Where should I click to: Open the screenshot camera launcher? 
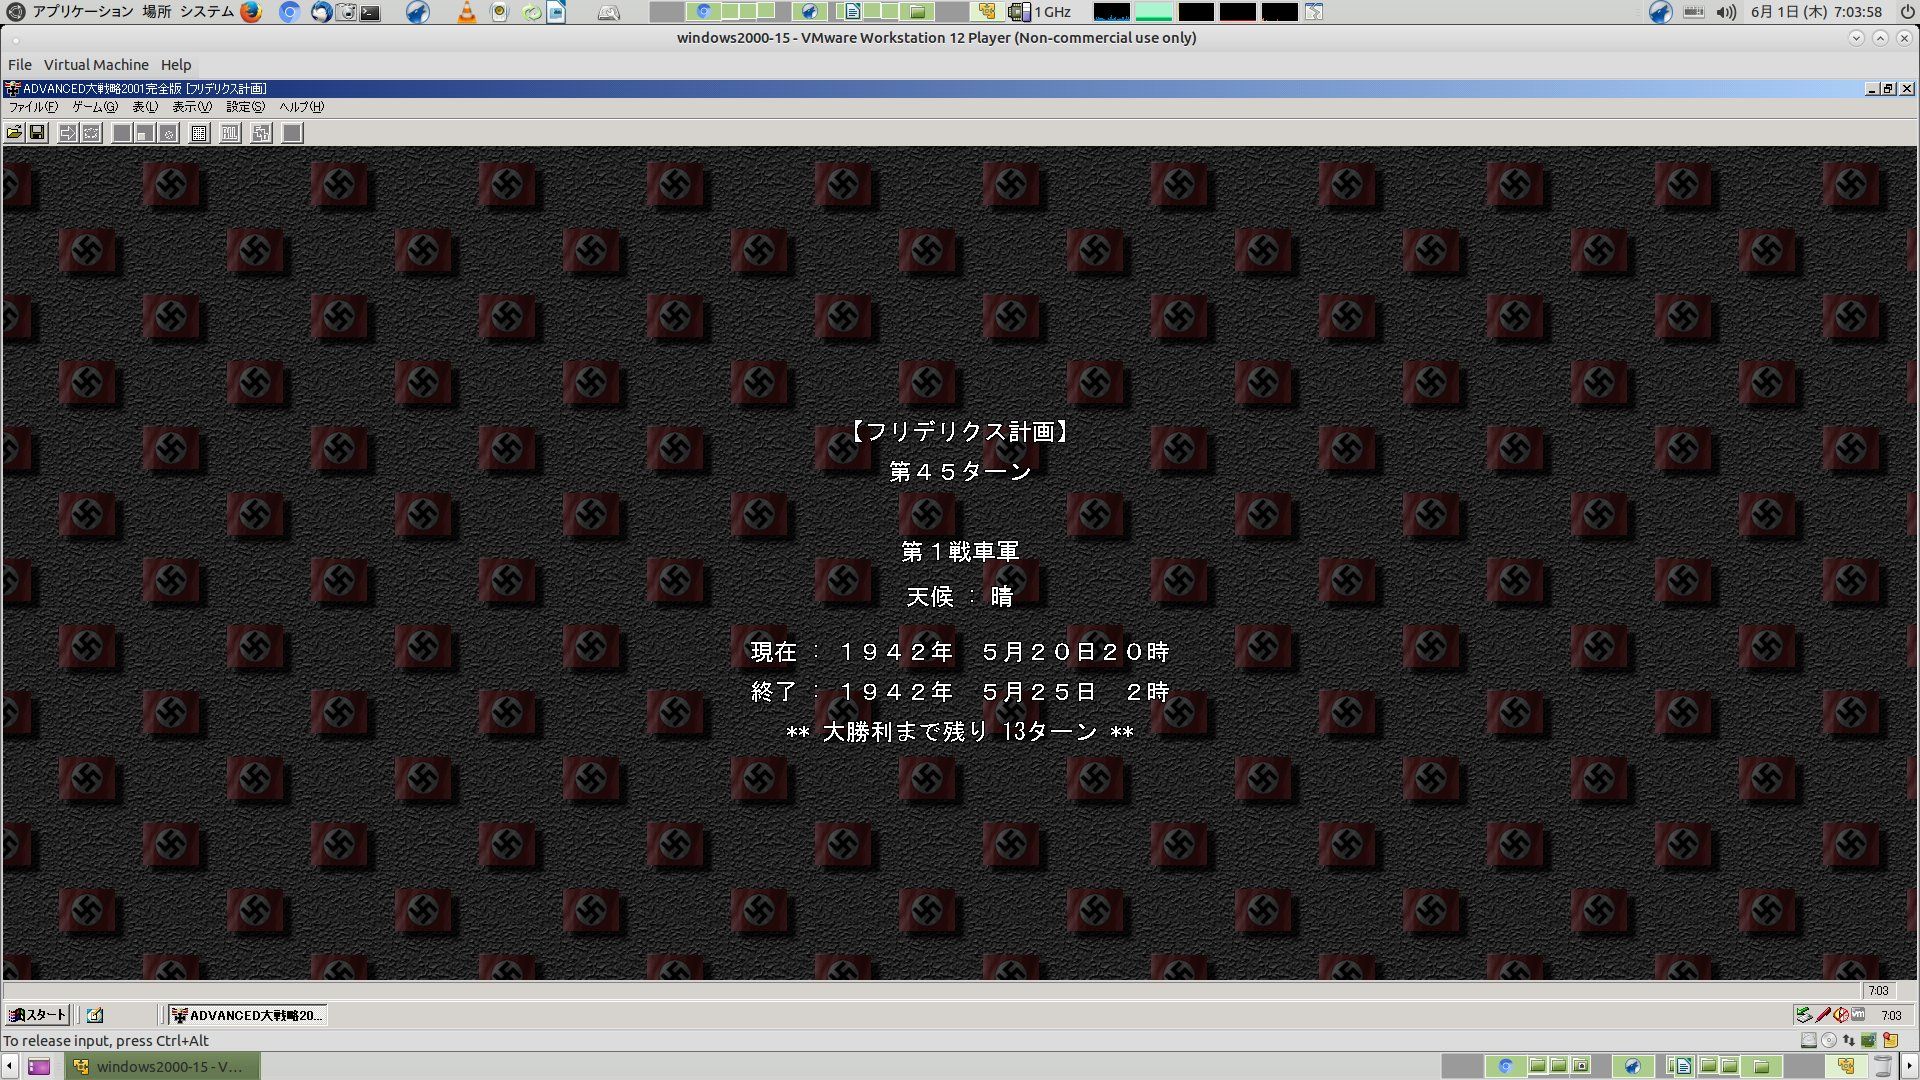pyautogui.click(x=347, y=12)
